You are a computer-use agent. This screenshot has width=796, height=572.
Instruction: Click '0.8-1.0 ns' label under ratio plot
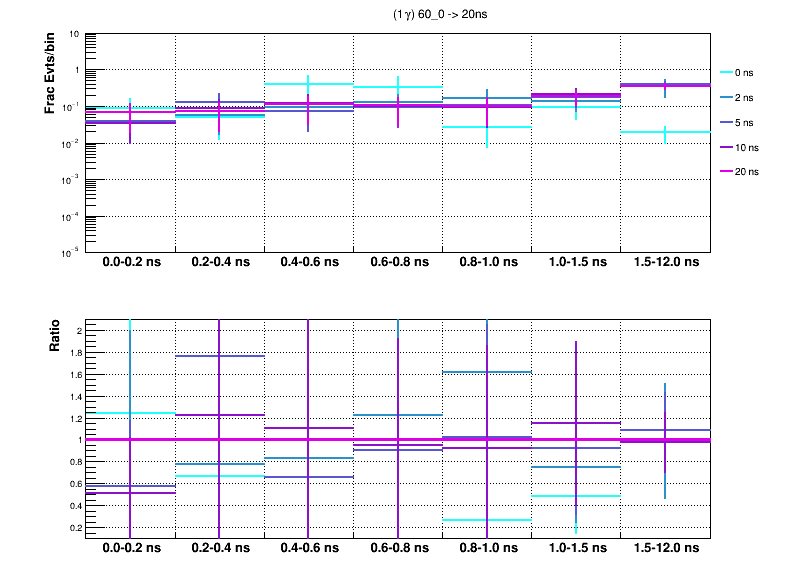point(488,549)
